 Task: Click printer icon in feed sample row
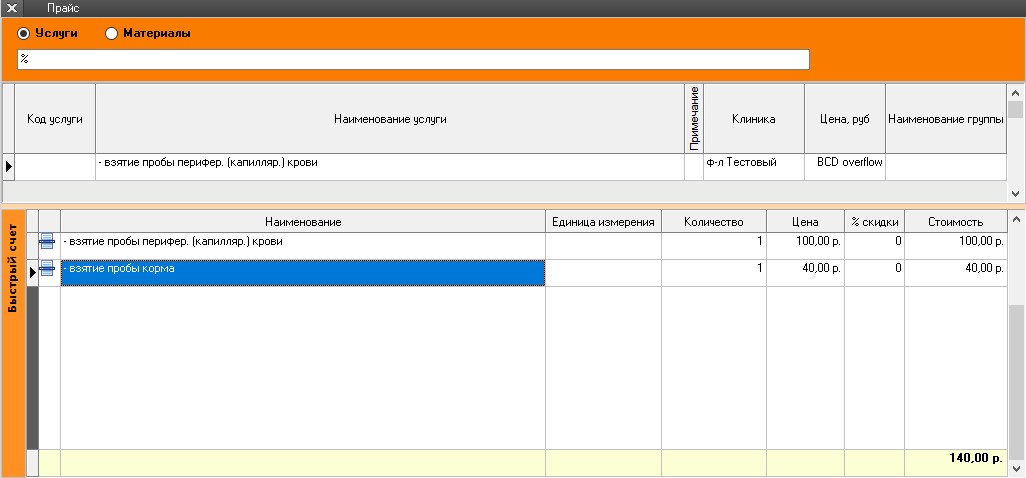(x=47, y=269)
